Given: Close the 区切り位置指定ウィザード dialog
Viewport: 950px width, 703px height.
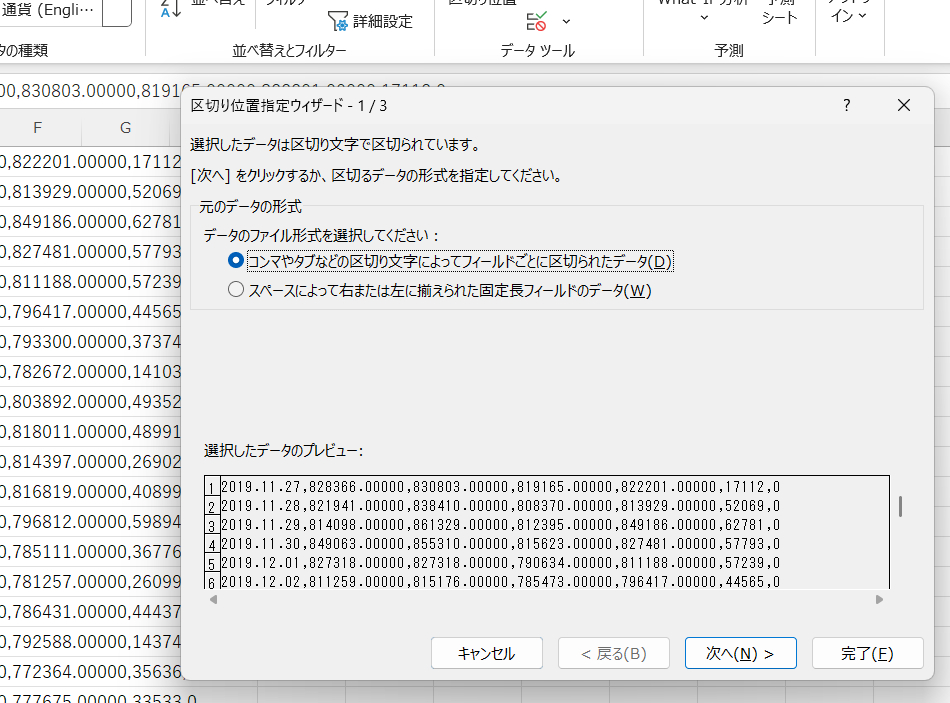Looking at the screenshot, I should click(x=904, y=105).
